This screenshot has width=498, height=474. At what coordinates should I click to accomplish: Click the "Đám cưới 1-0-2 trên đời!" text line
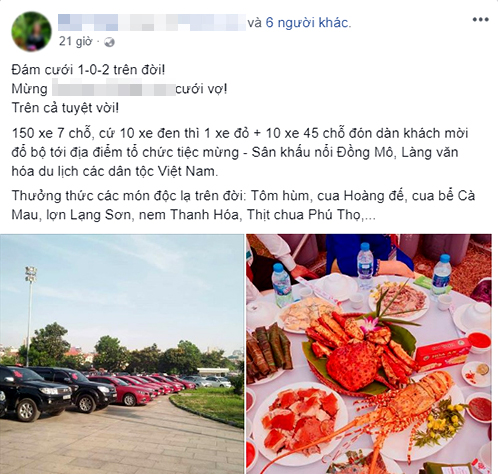[x=88, y=70]
